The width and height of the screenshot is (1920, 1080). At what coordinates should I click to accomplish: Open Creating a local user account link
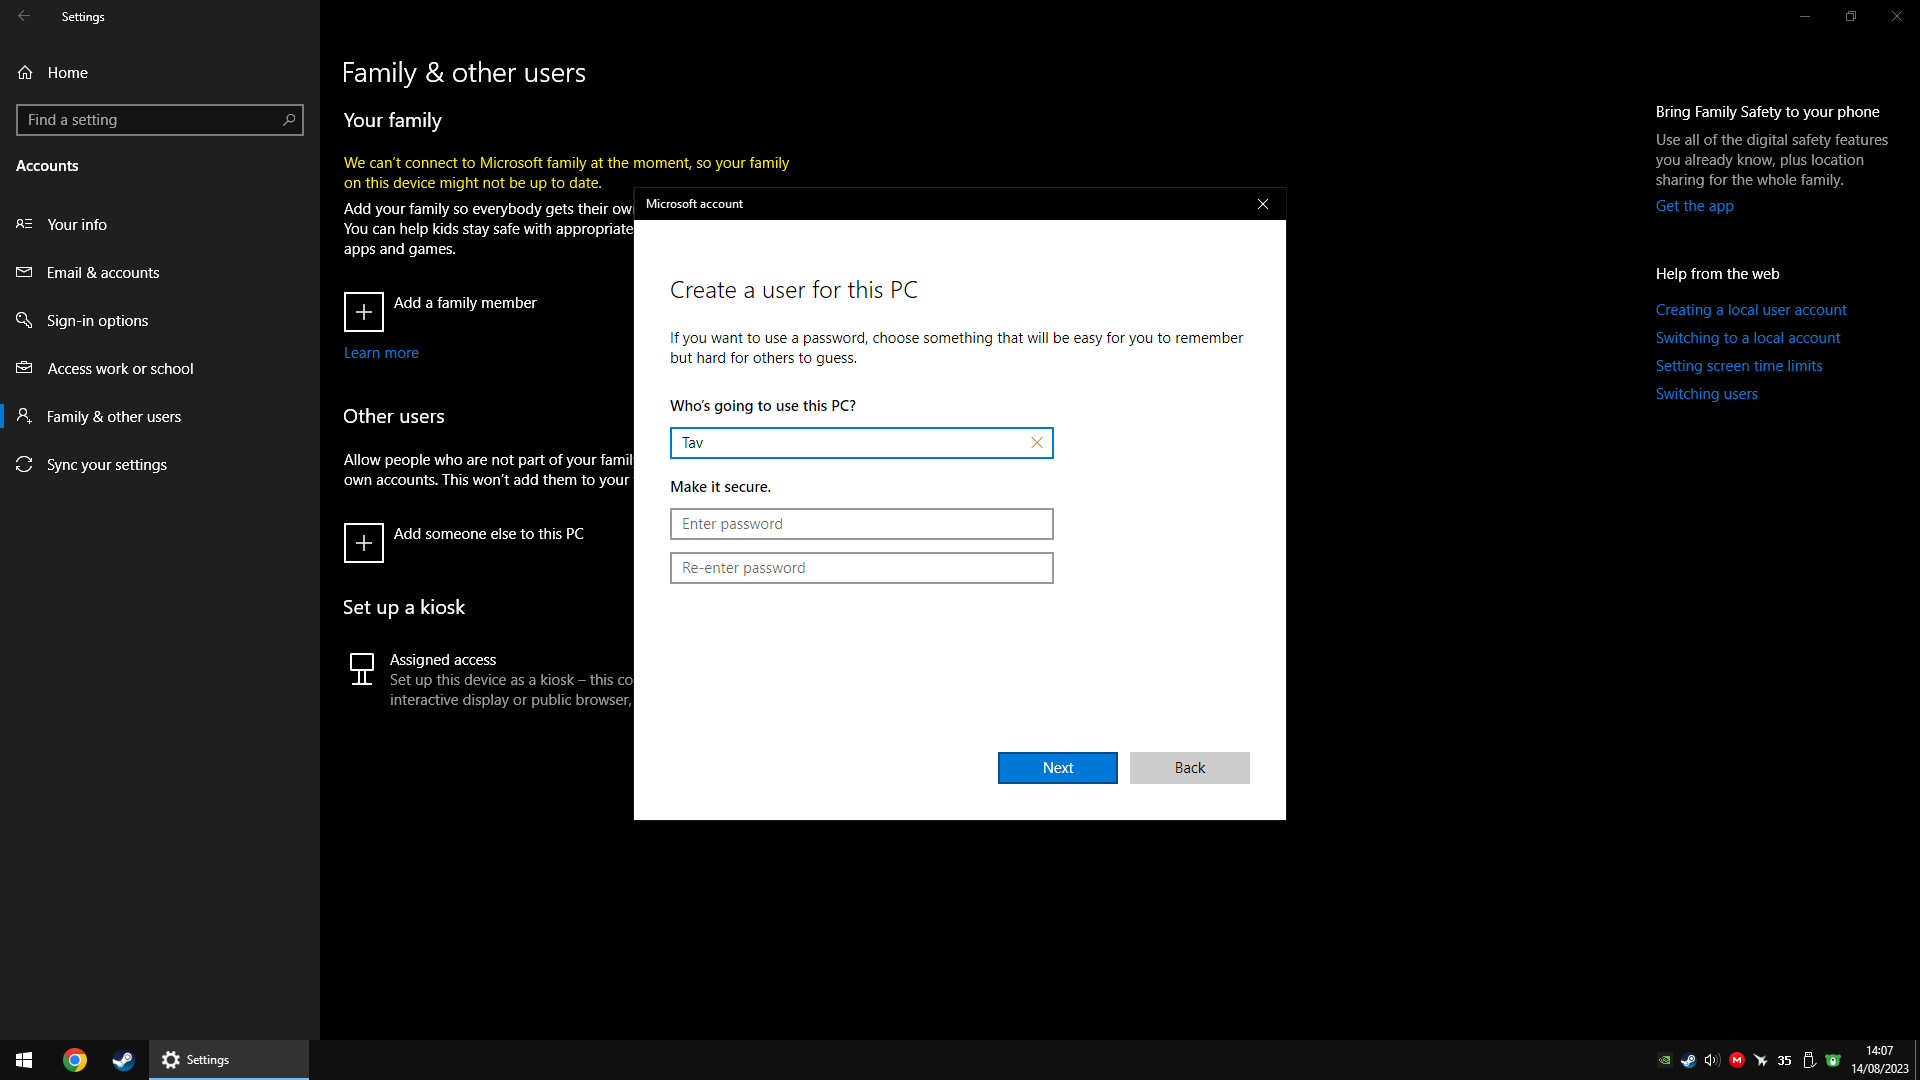click(1751, 310)
